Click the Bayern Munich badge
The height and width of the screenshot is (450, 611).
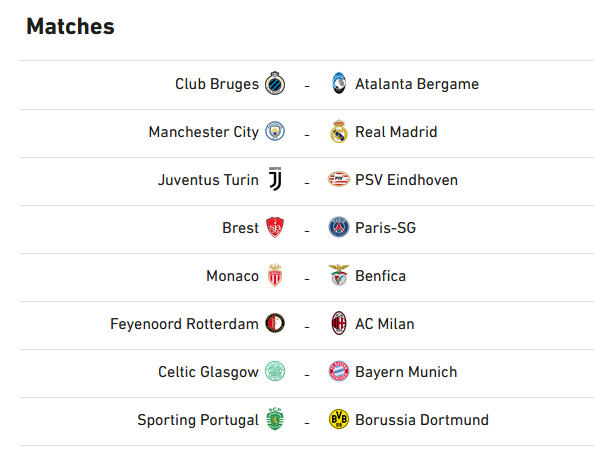339,371
